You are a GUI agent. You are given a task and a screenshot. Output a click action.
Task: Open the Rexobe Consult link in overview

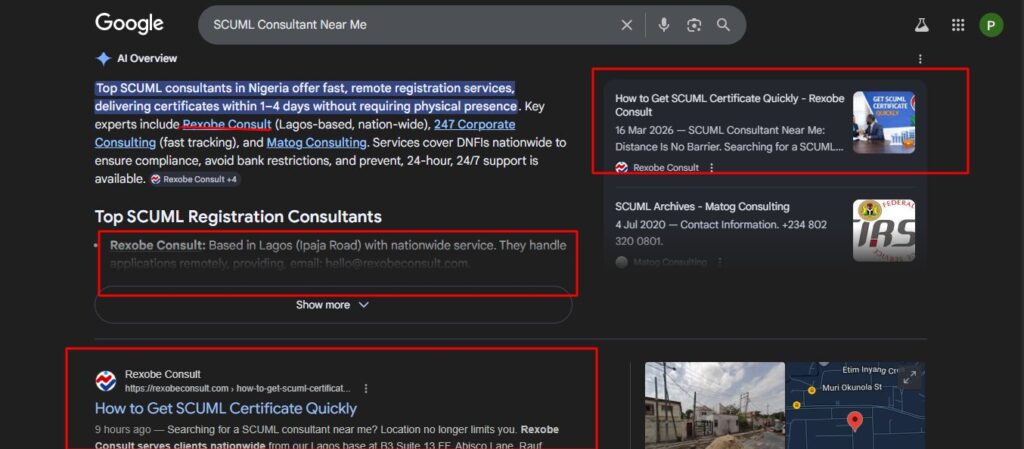coord(226,125)
